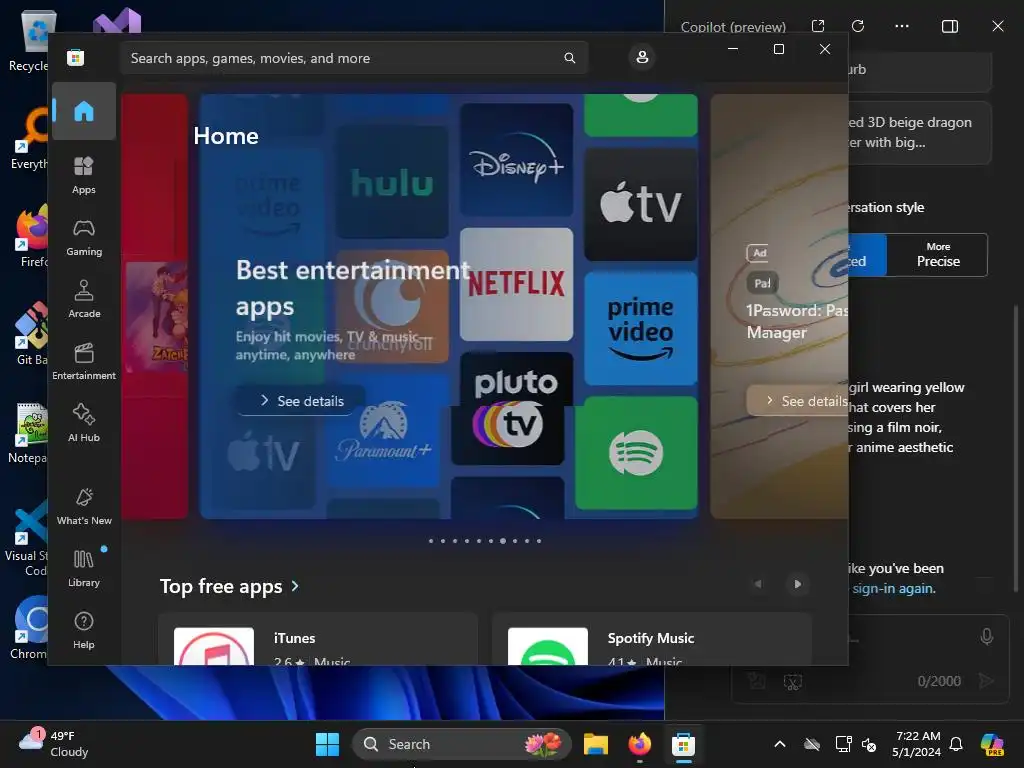Screen dimensions: 1024x768
Task: Toggle Copilot side-by-side layout icon
Action: pos(950,26)
